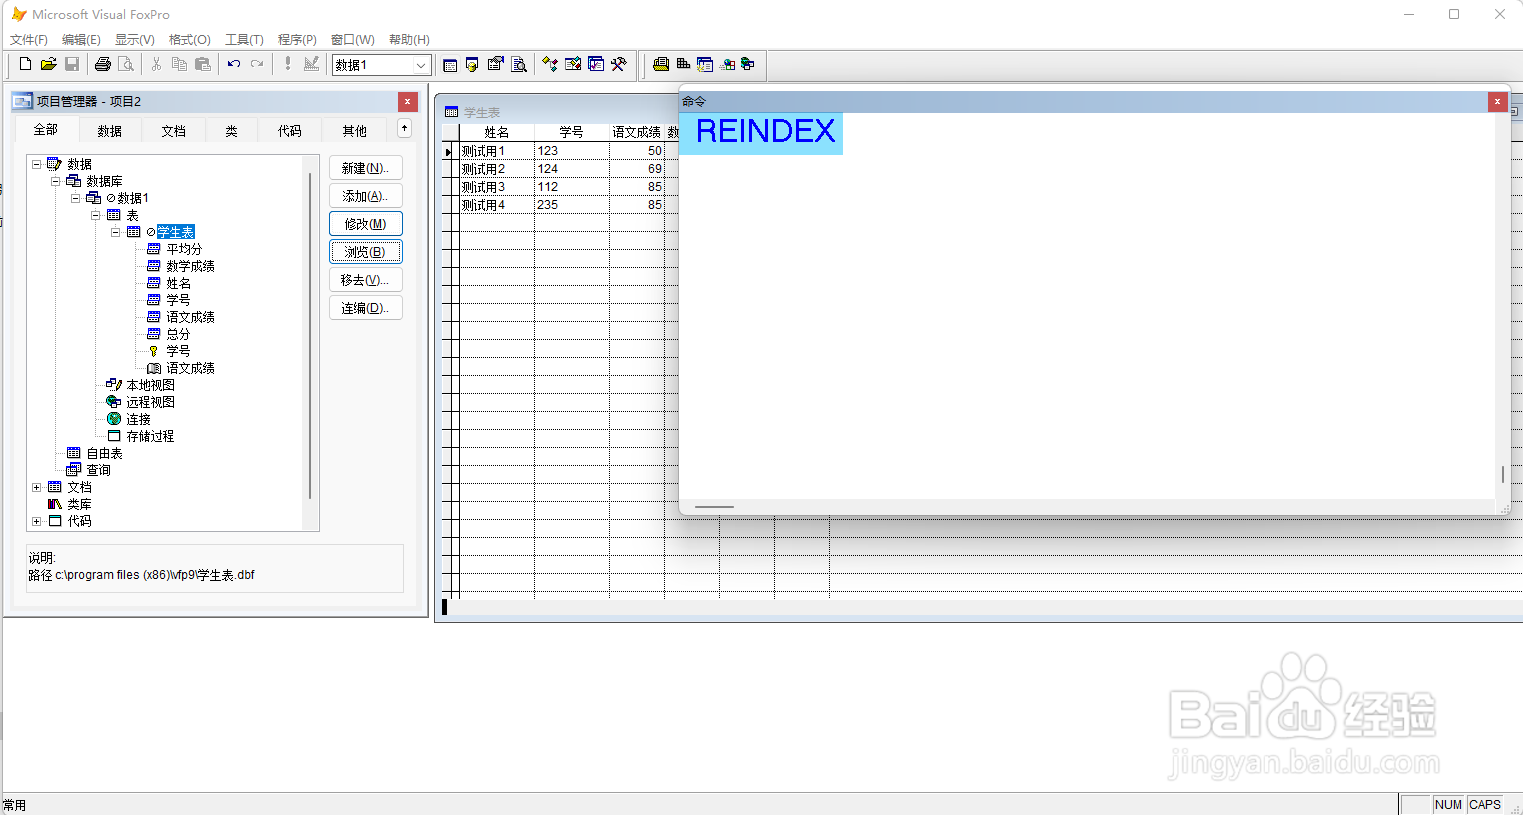The height and width of the screenshot is (815, 1523).
Task: Open the Data Session window icon
Action: pyautogui.click(x=472, y=64)
